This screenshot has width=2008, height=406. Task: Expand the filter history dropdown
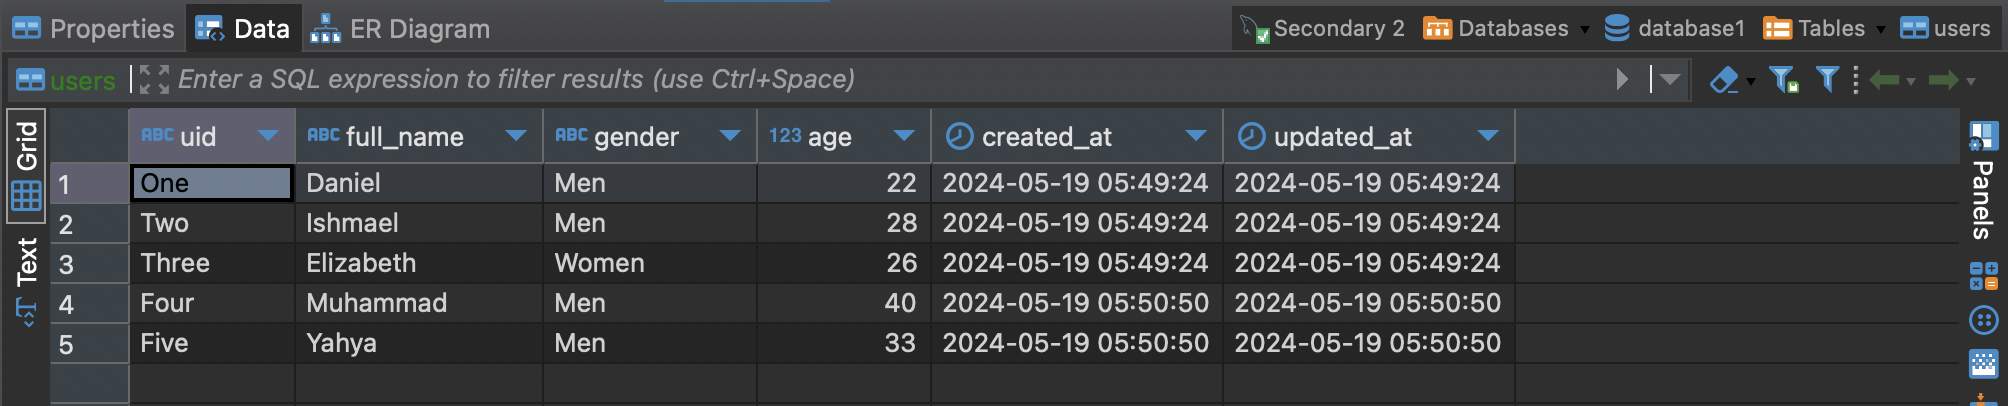1670,80
